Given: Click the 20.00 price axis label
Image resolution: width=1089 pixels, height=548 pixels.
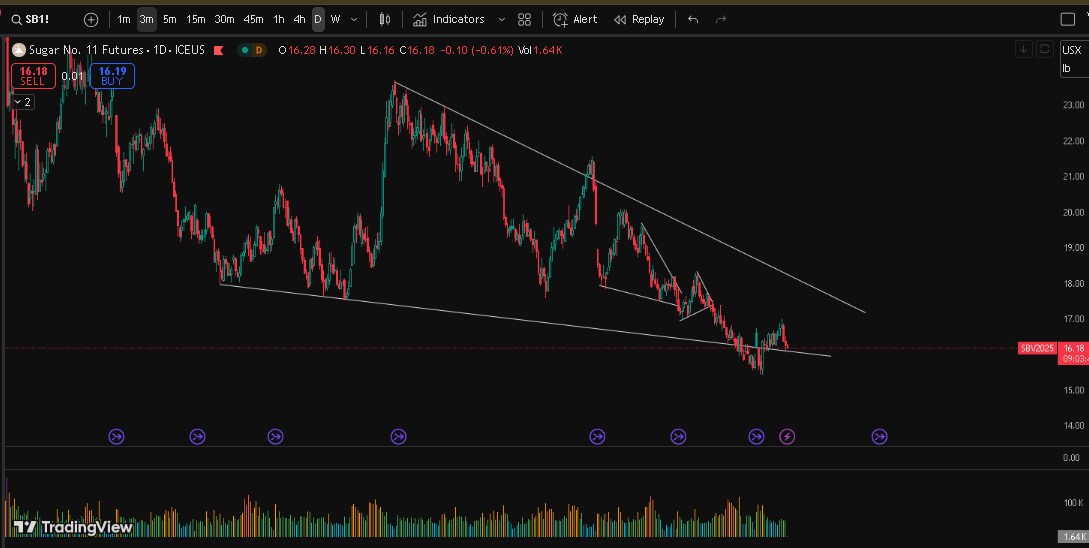Looking at the screenshot, I should click(1073, 212).
